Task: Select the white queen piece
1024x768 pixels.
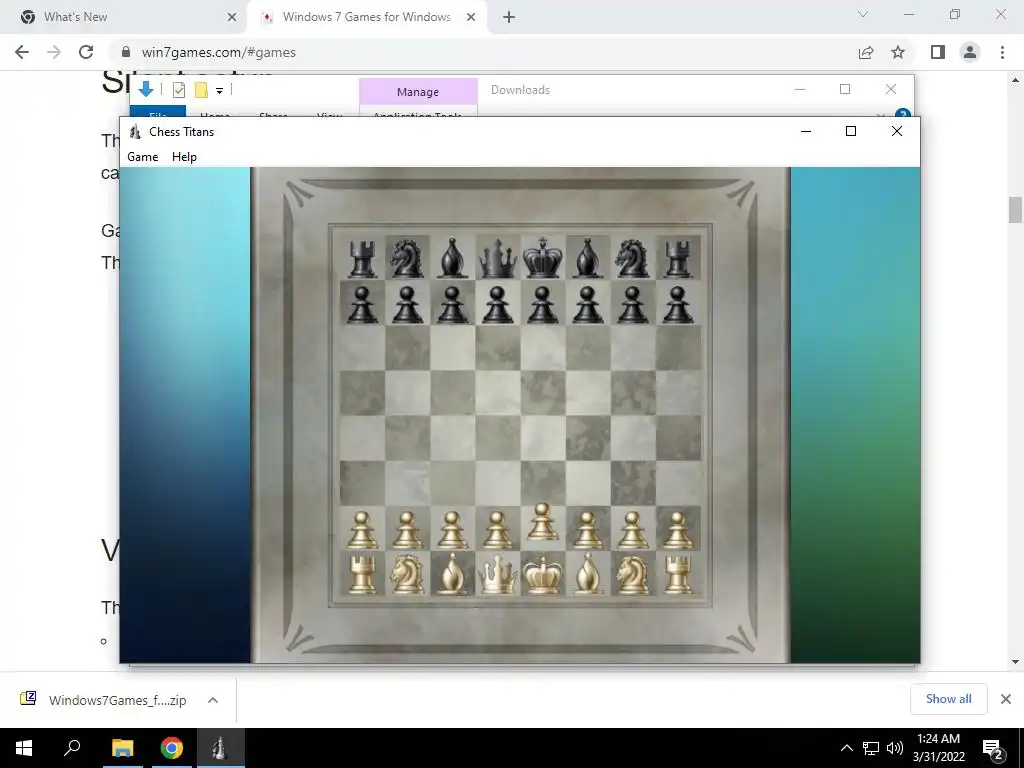Action: [497, 575]
